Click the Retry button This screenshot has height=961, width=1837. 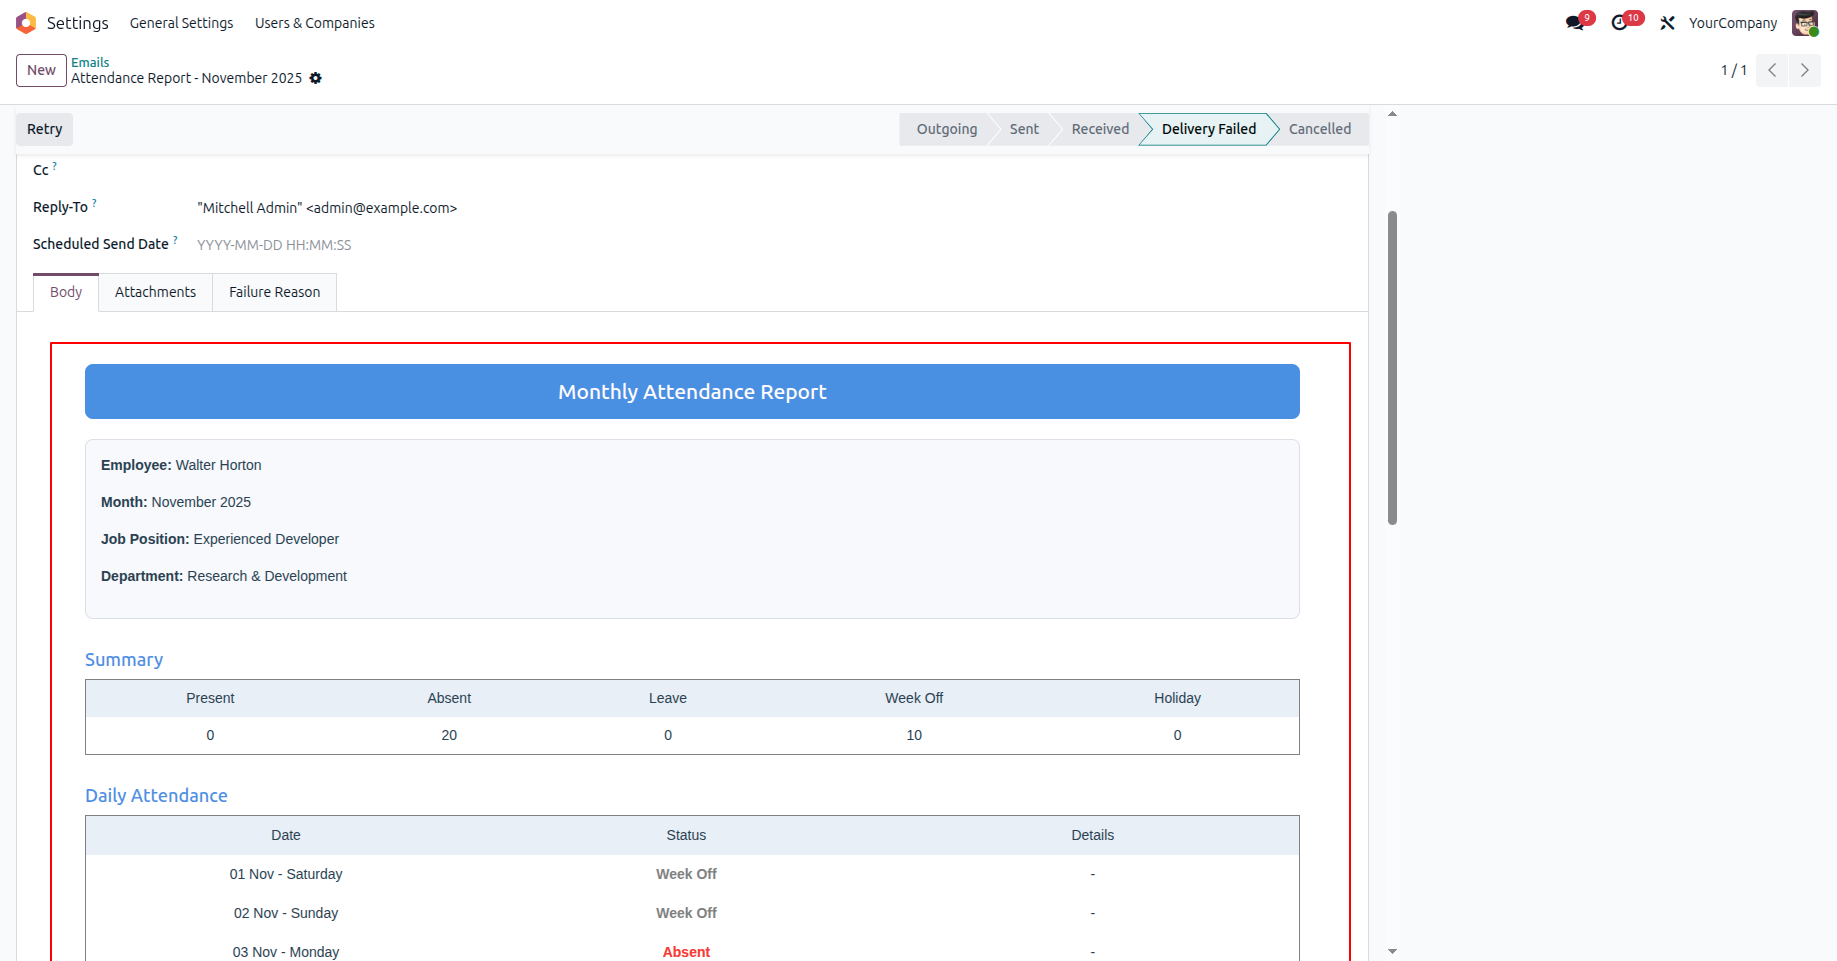pos(43,129)
